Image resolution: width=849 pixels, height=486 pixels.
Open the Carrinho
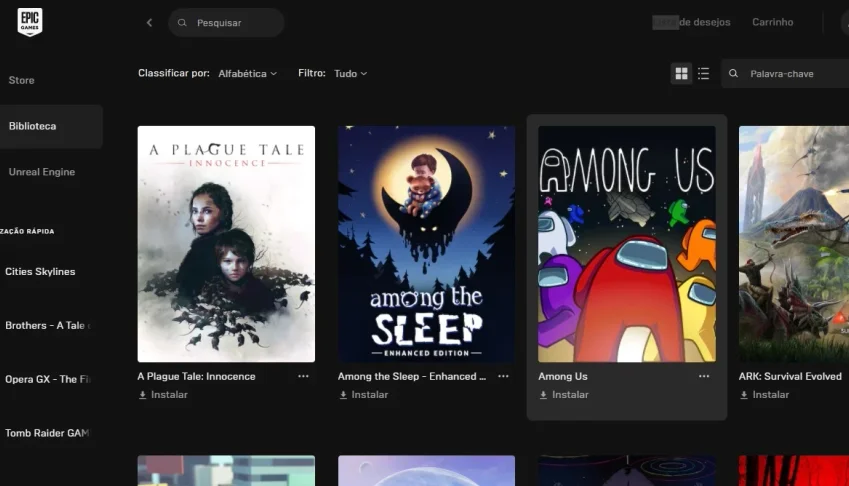click(x=773, y=22)
